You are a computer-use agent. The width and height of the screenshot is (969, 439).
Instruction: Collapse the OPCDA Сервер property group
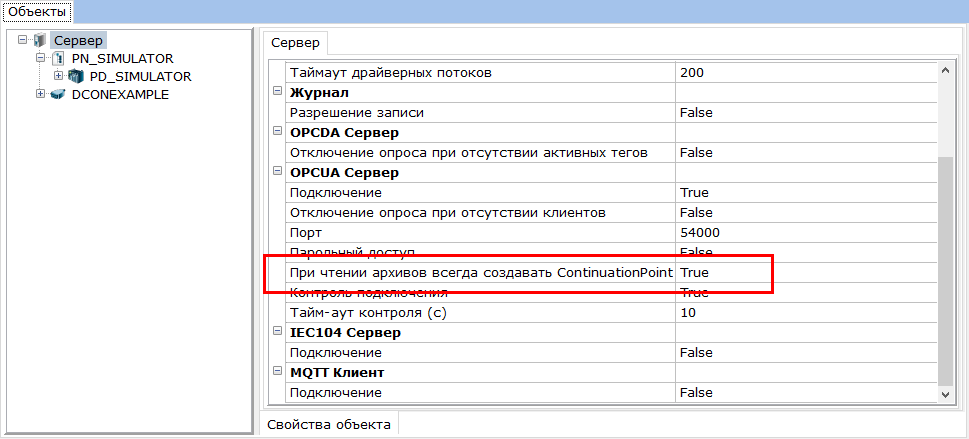pyautogui.click(x=277, y=132)
